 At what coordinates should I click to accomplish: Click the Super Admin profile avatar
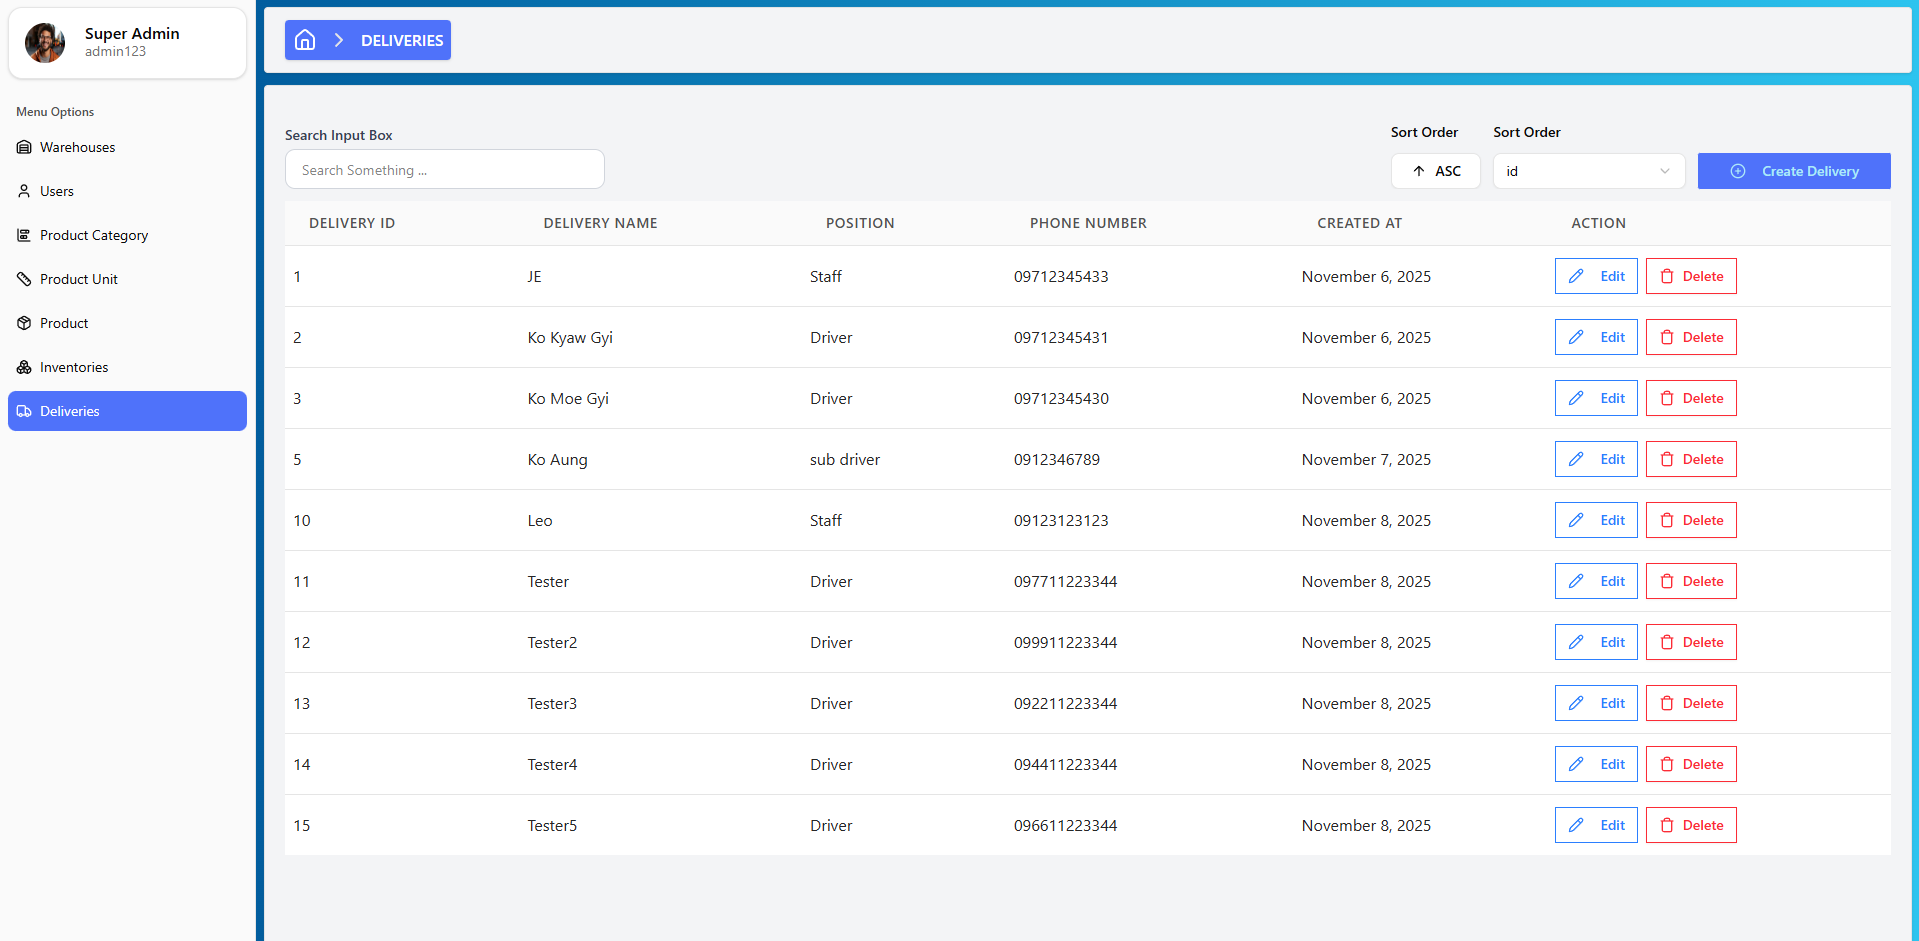[45, 42]
